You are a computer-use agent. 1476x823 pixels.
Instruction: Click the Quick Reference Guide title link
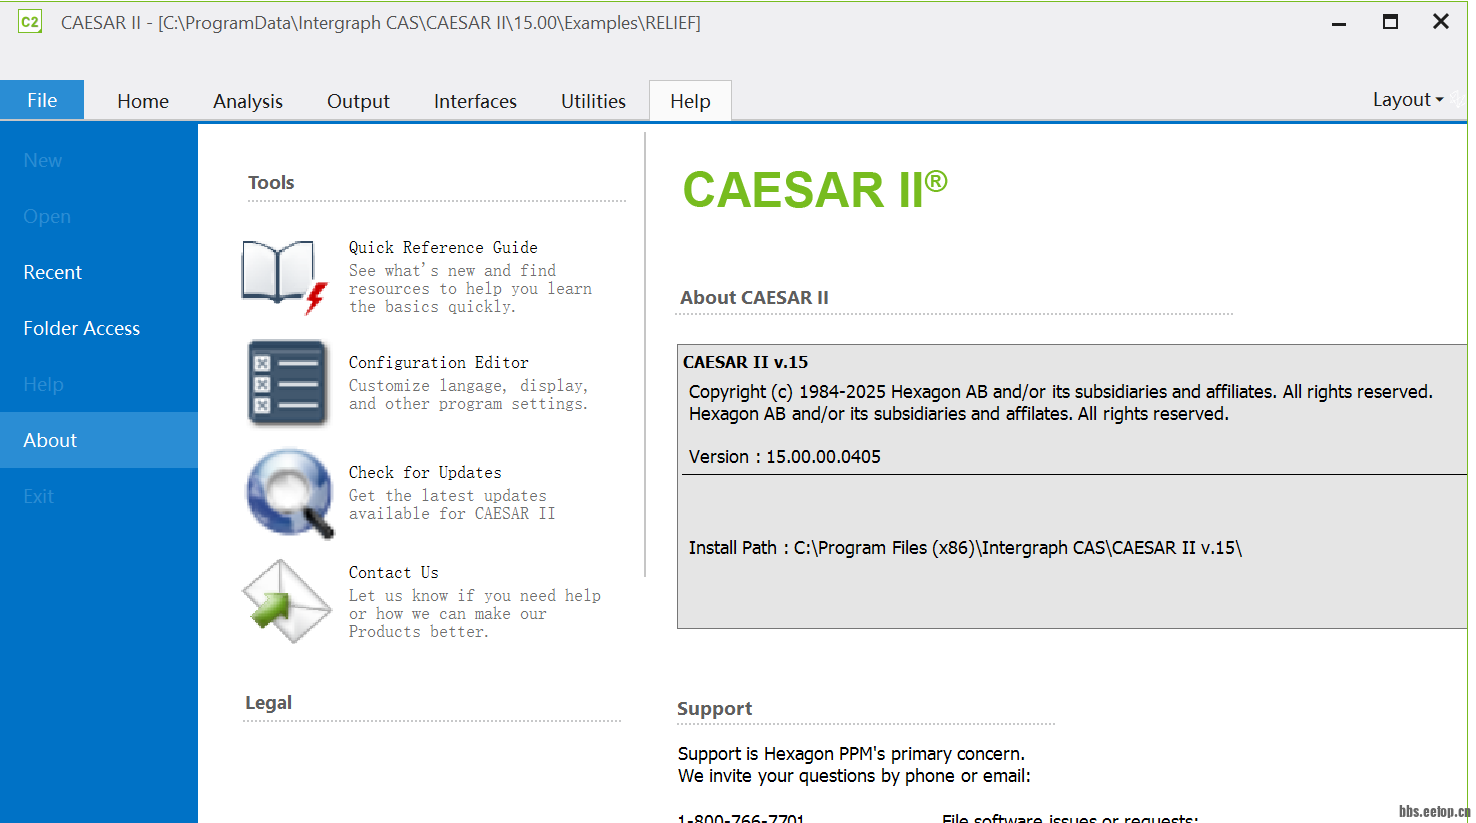pos(443,247)
